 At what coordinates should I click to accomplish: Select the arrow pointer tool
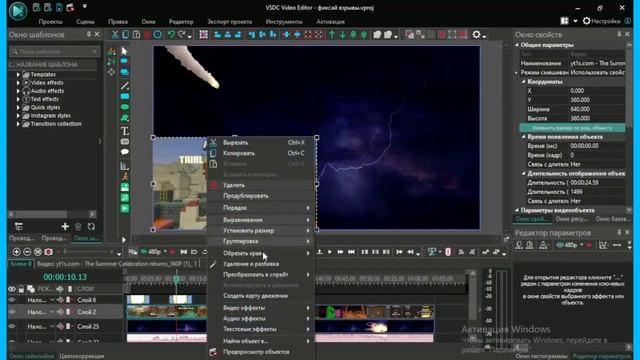124,51
